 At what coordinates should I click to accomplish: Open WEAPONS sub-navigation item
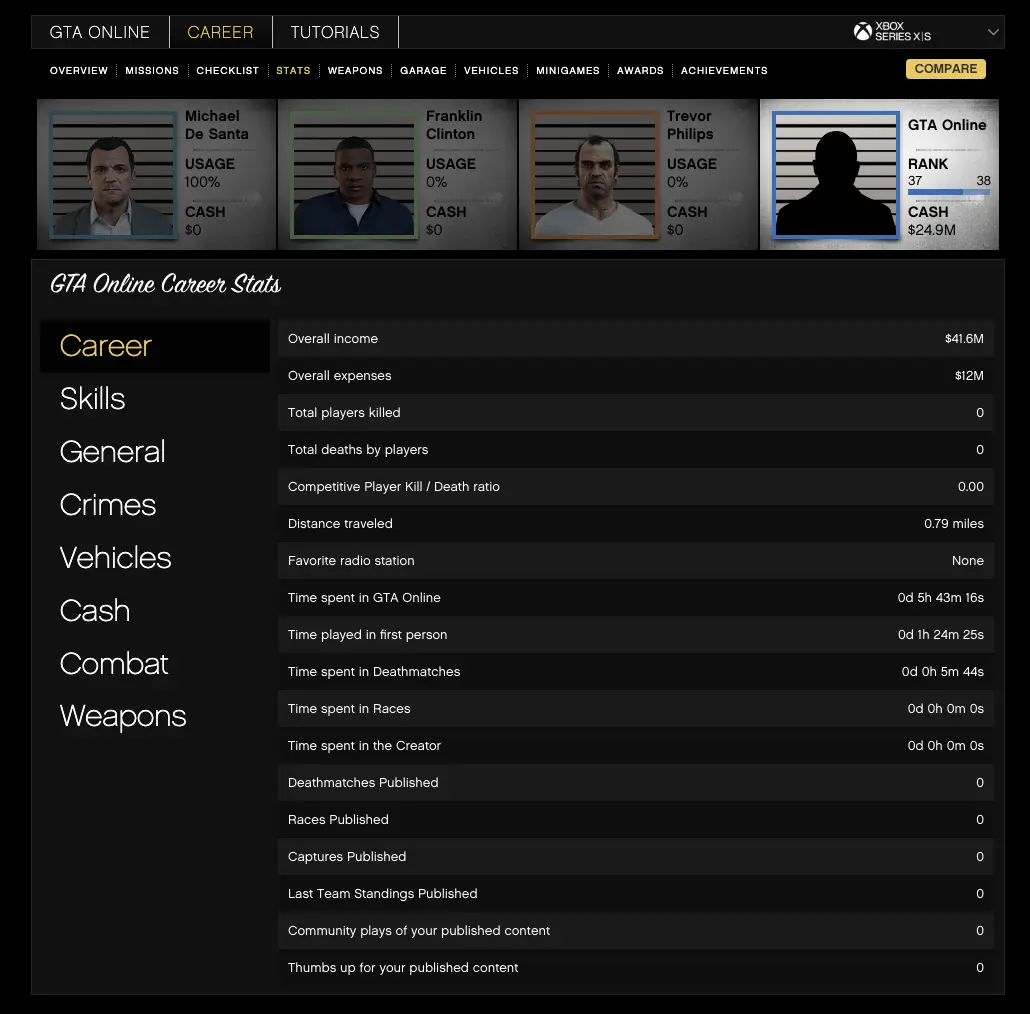[355, 70]
